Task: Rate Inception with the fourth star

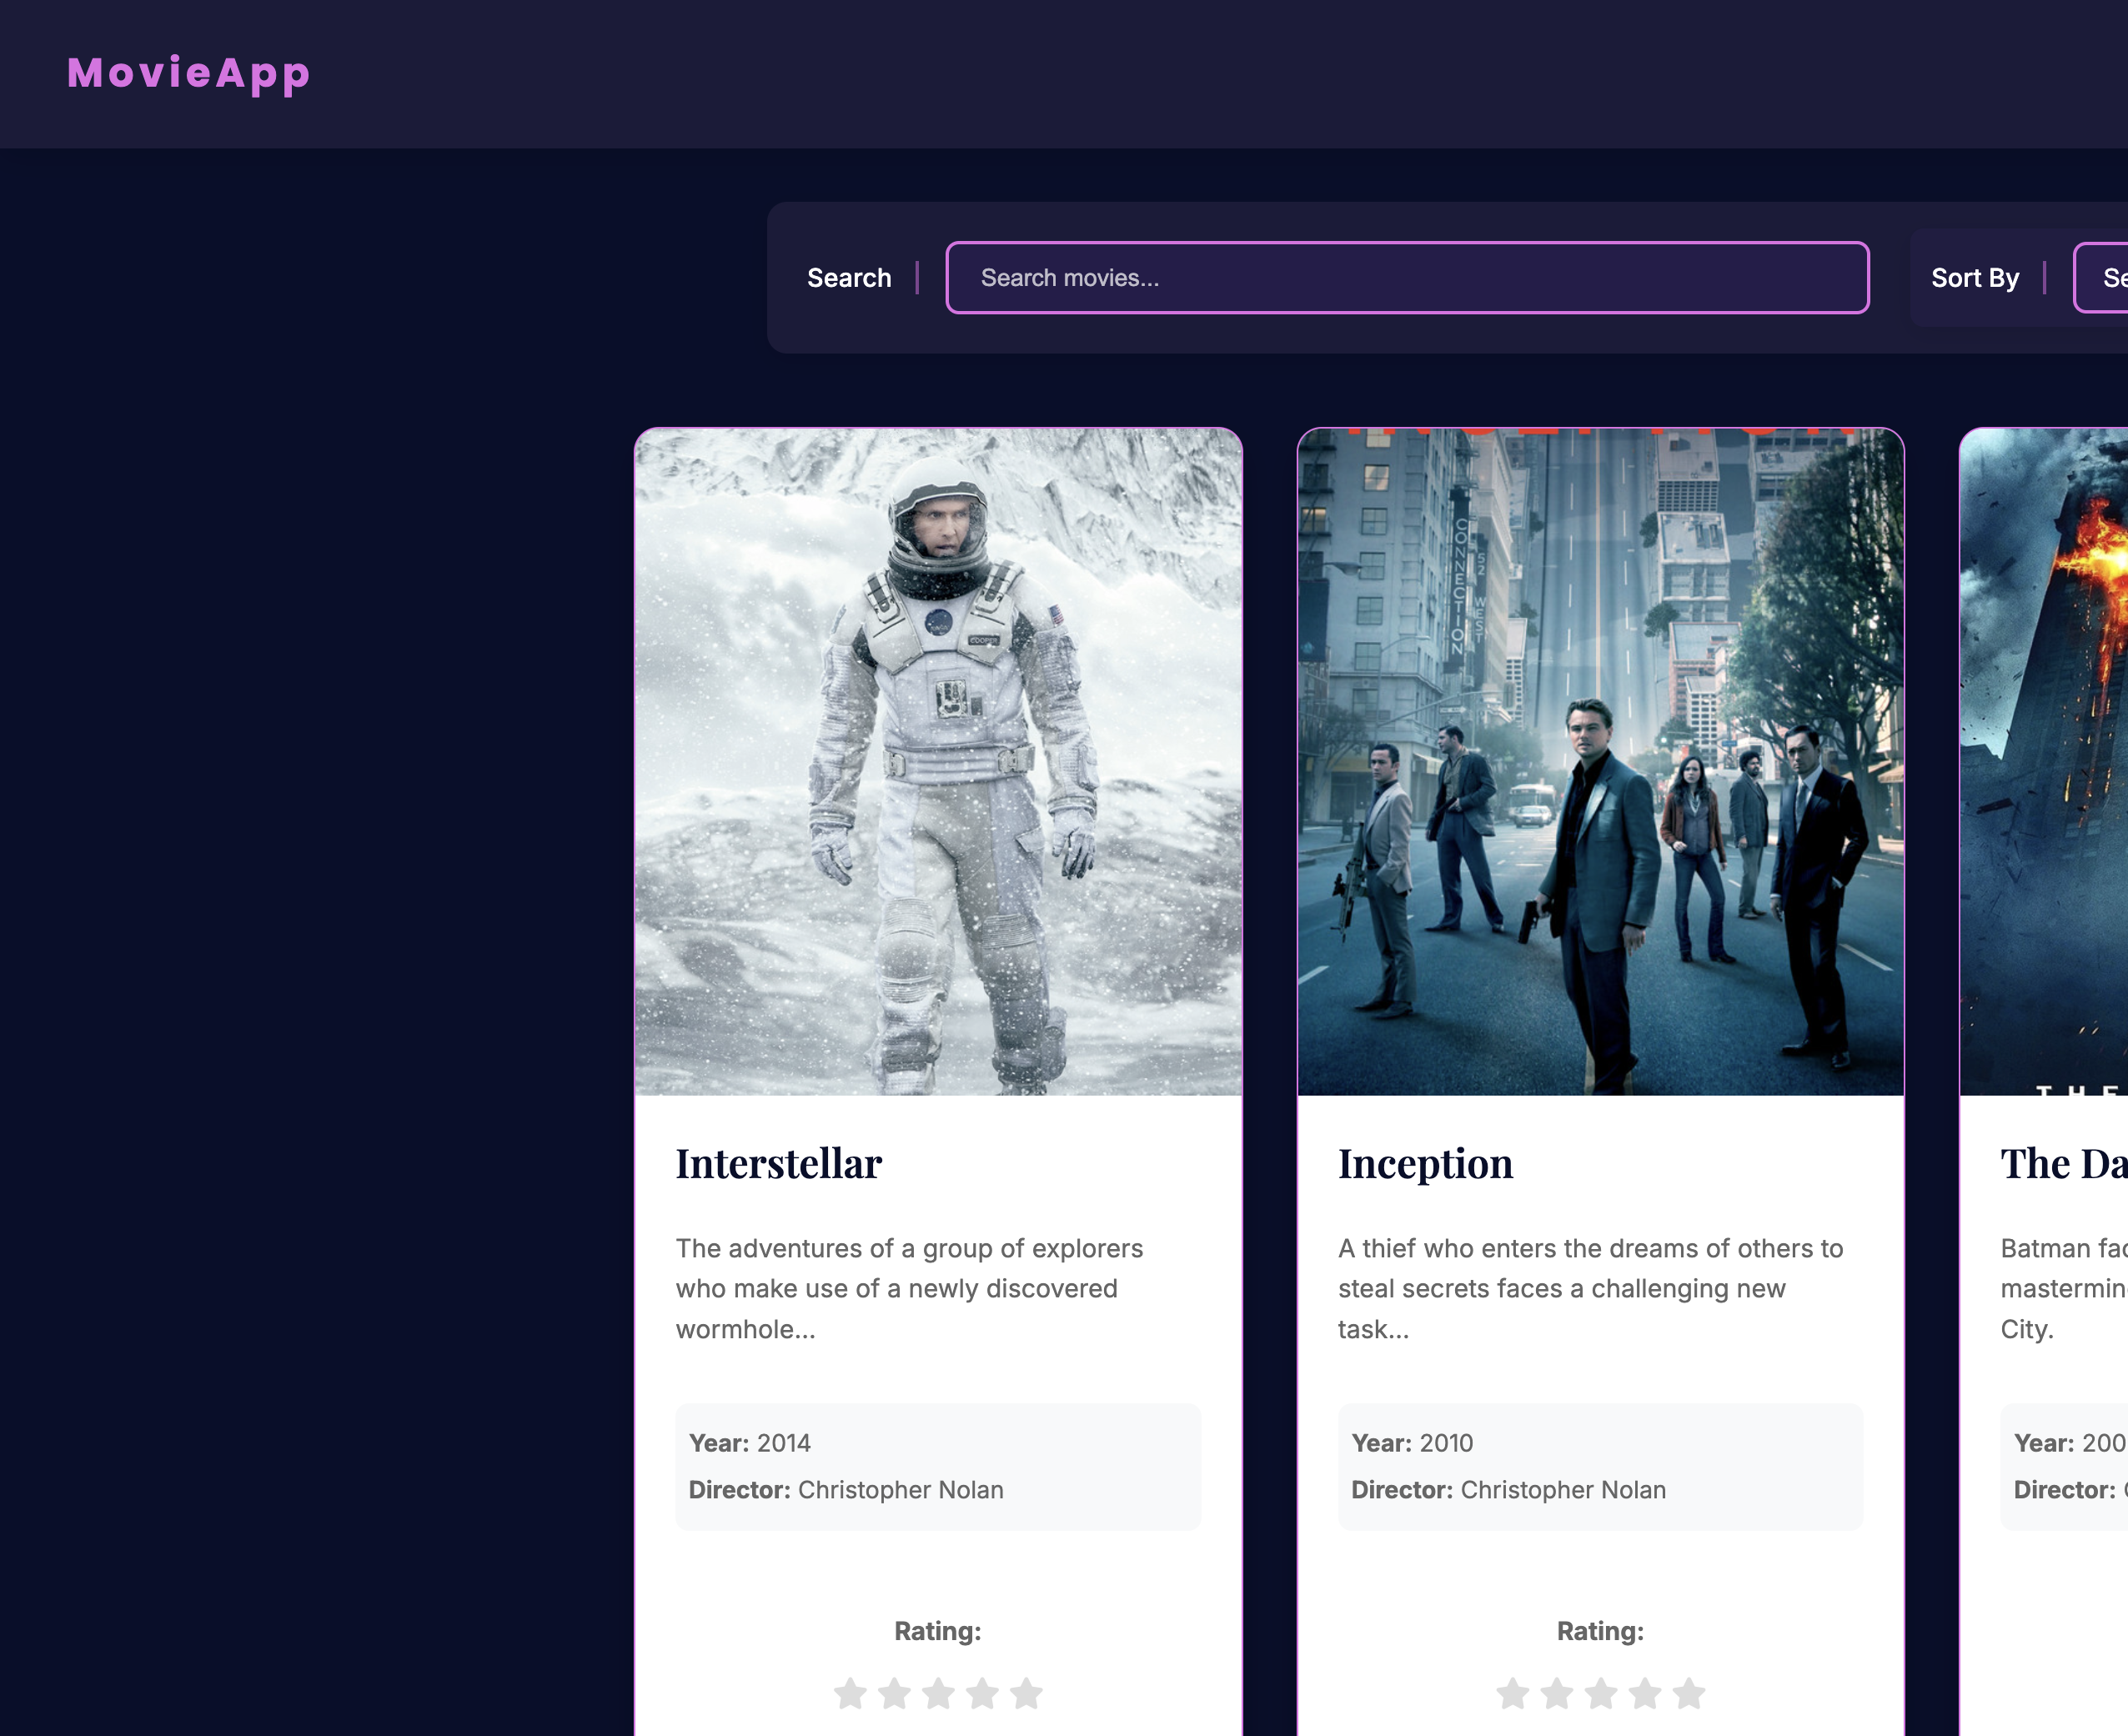Action: tap(1645, 1693)
